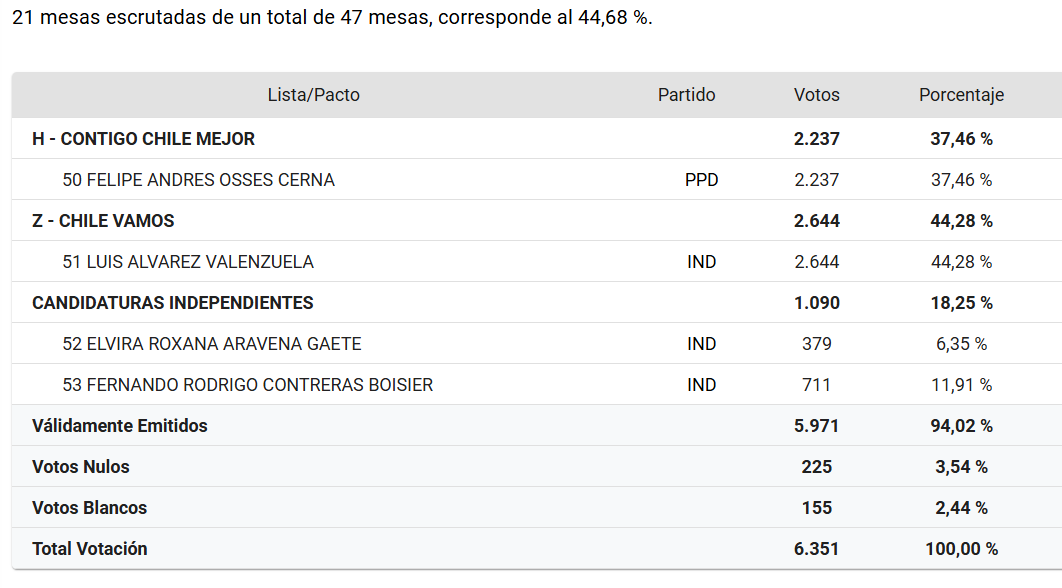This screenshot has width=1062, height=588.
Task: Select the "Válidamente Emitidos" summary row label
Action: click(x=120, y=426)
